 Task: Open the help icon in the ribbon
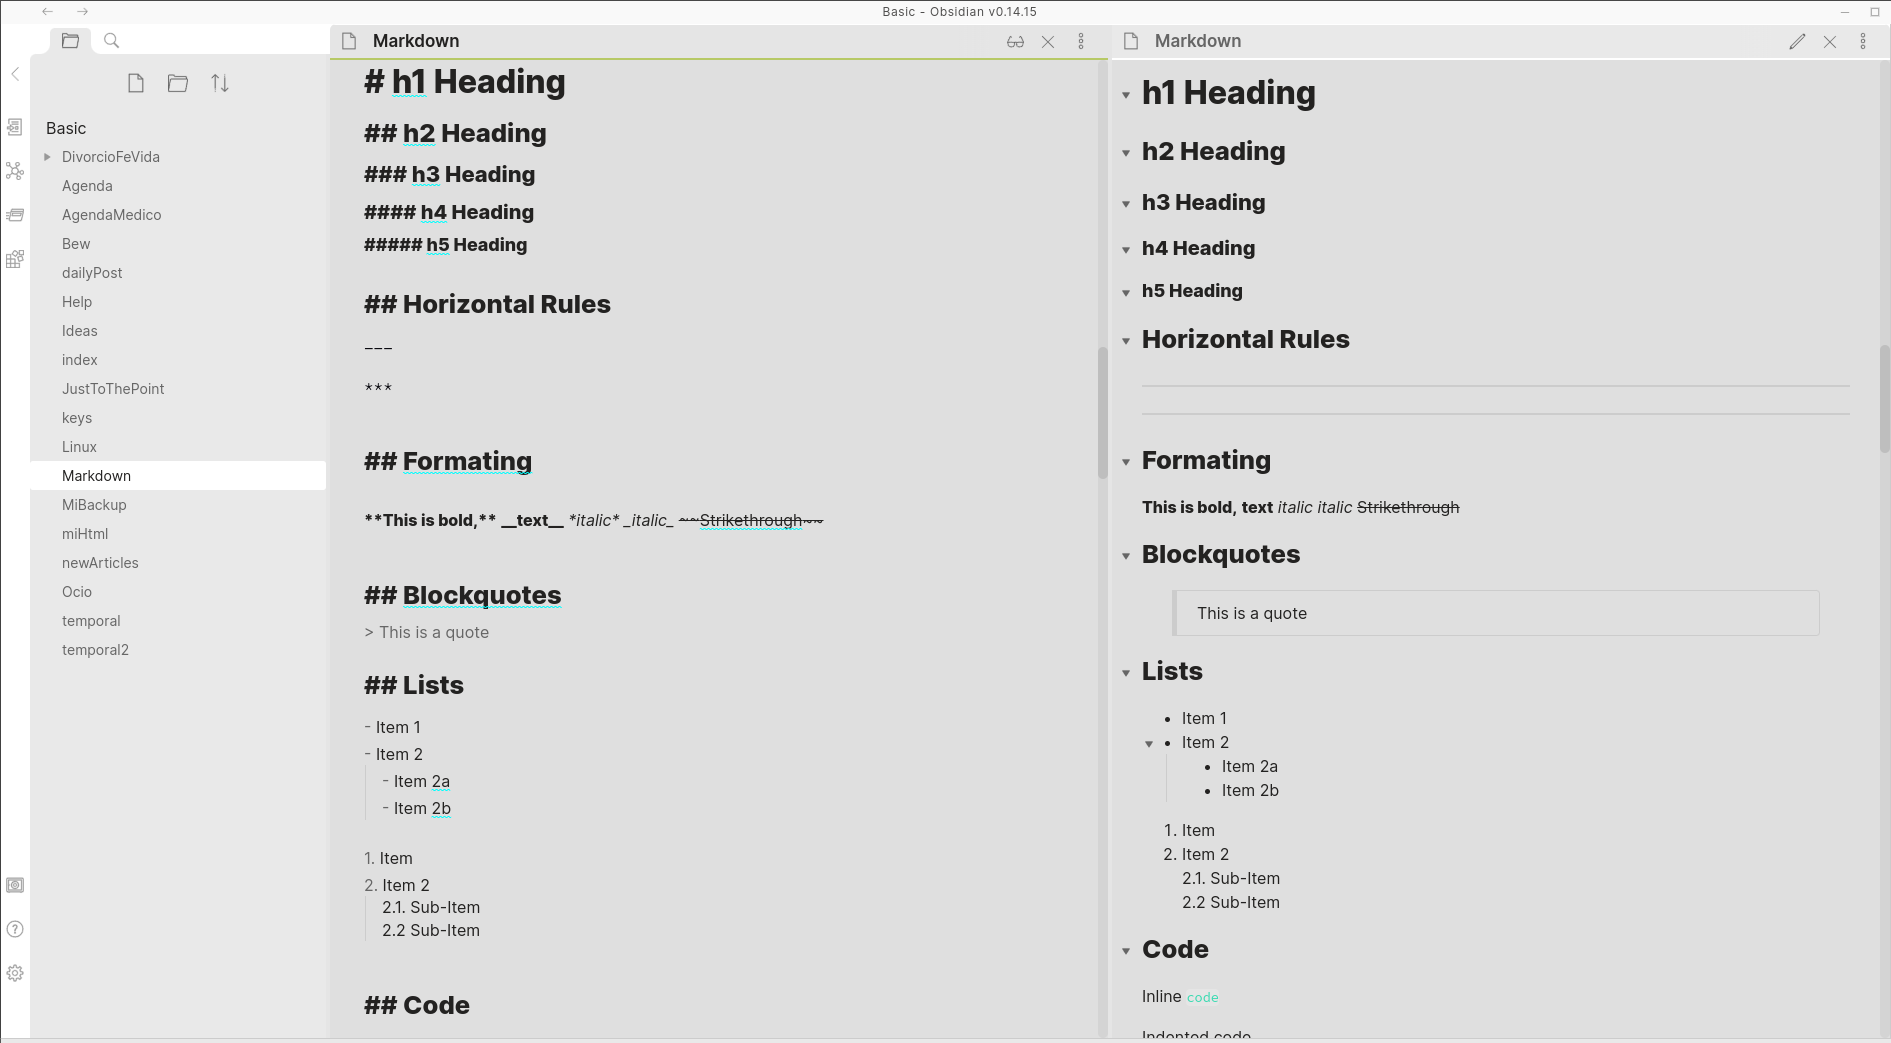pos(15,929)
